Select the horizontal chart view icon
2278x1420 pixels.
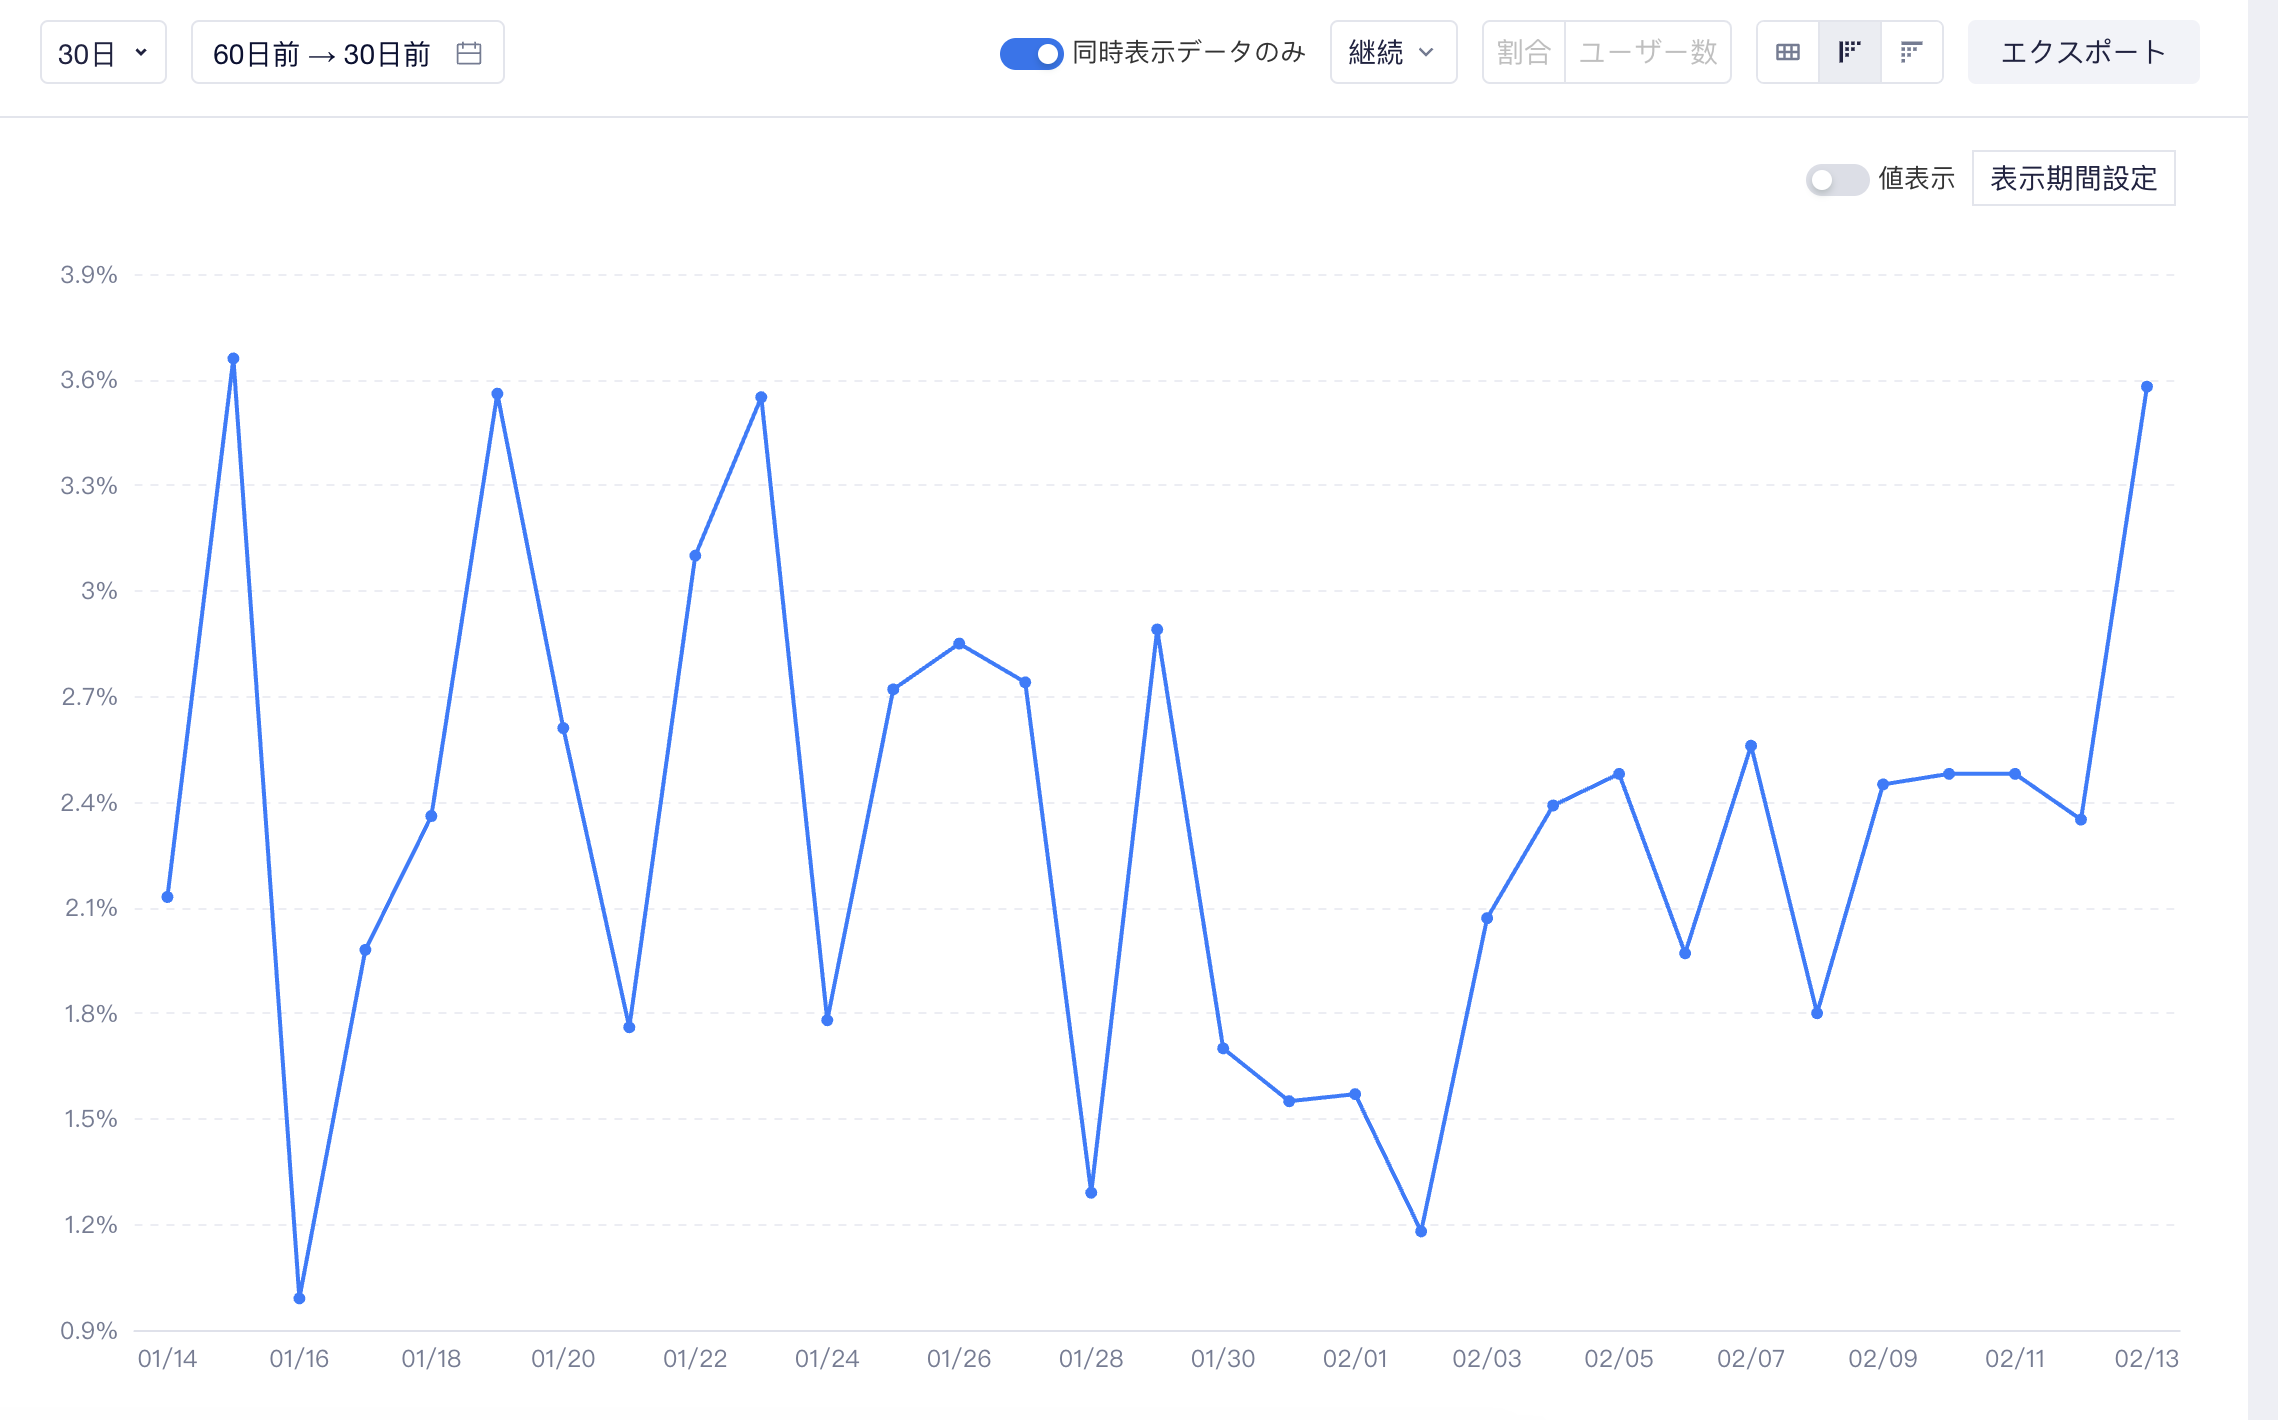click(1912, 52)
